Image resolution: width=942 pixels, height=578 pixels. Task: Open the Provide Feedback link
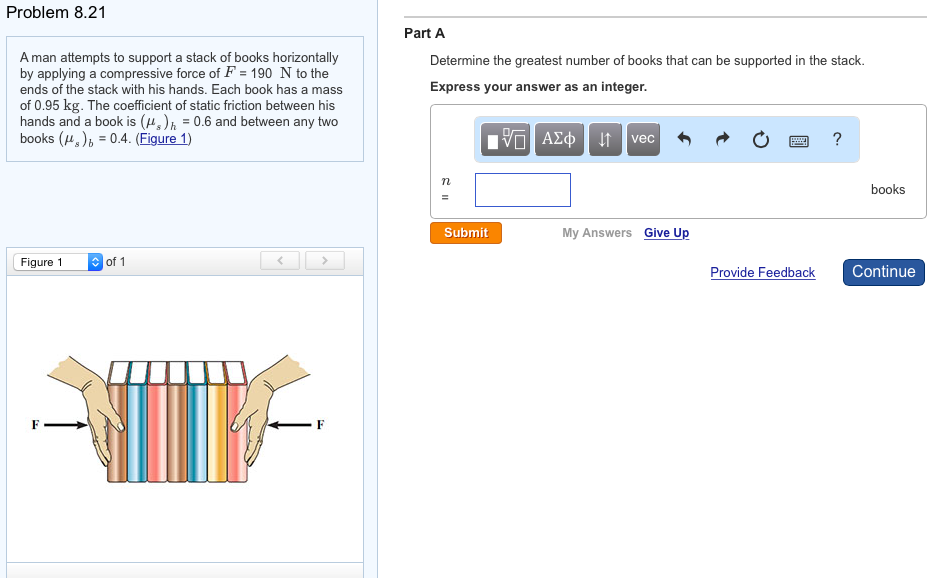(x=762, y=272)
